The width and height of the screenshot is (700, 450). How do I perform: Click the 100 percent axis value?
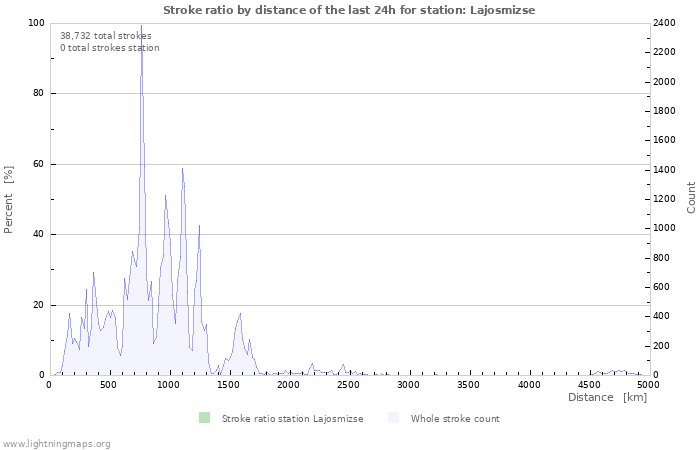[x=36, y=23]
